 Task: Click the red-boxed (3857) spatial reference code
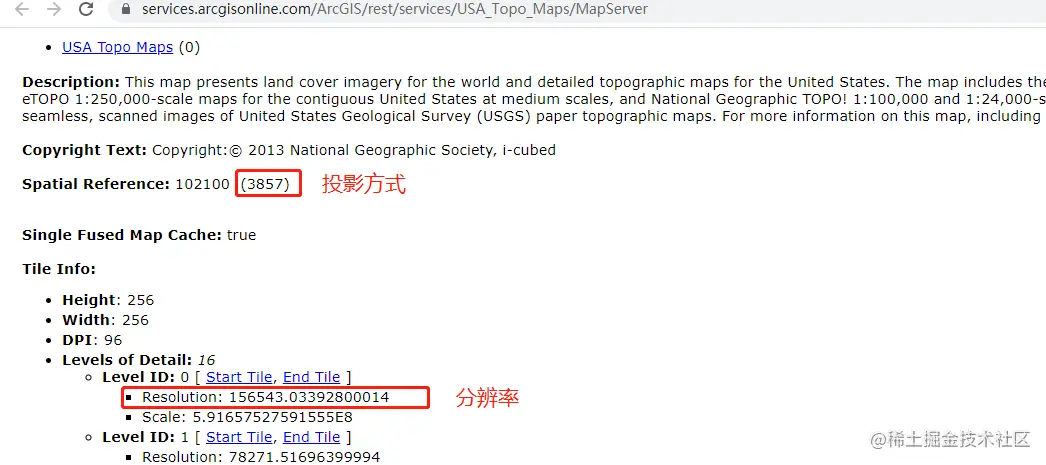pyautogui.click(x=268, y=183)
